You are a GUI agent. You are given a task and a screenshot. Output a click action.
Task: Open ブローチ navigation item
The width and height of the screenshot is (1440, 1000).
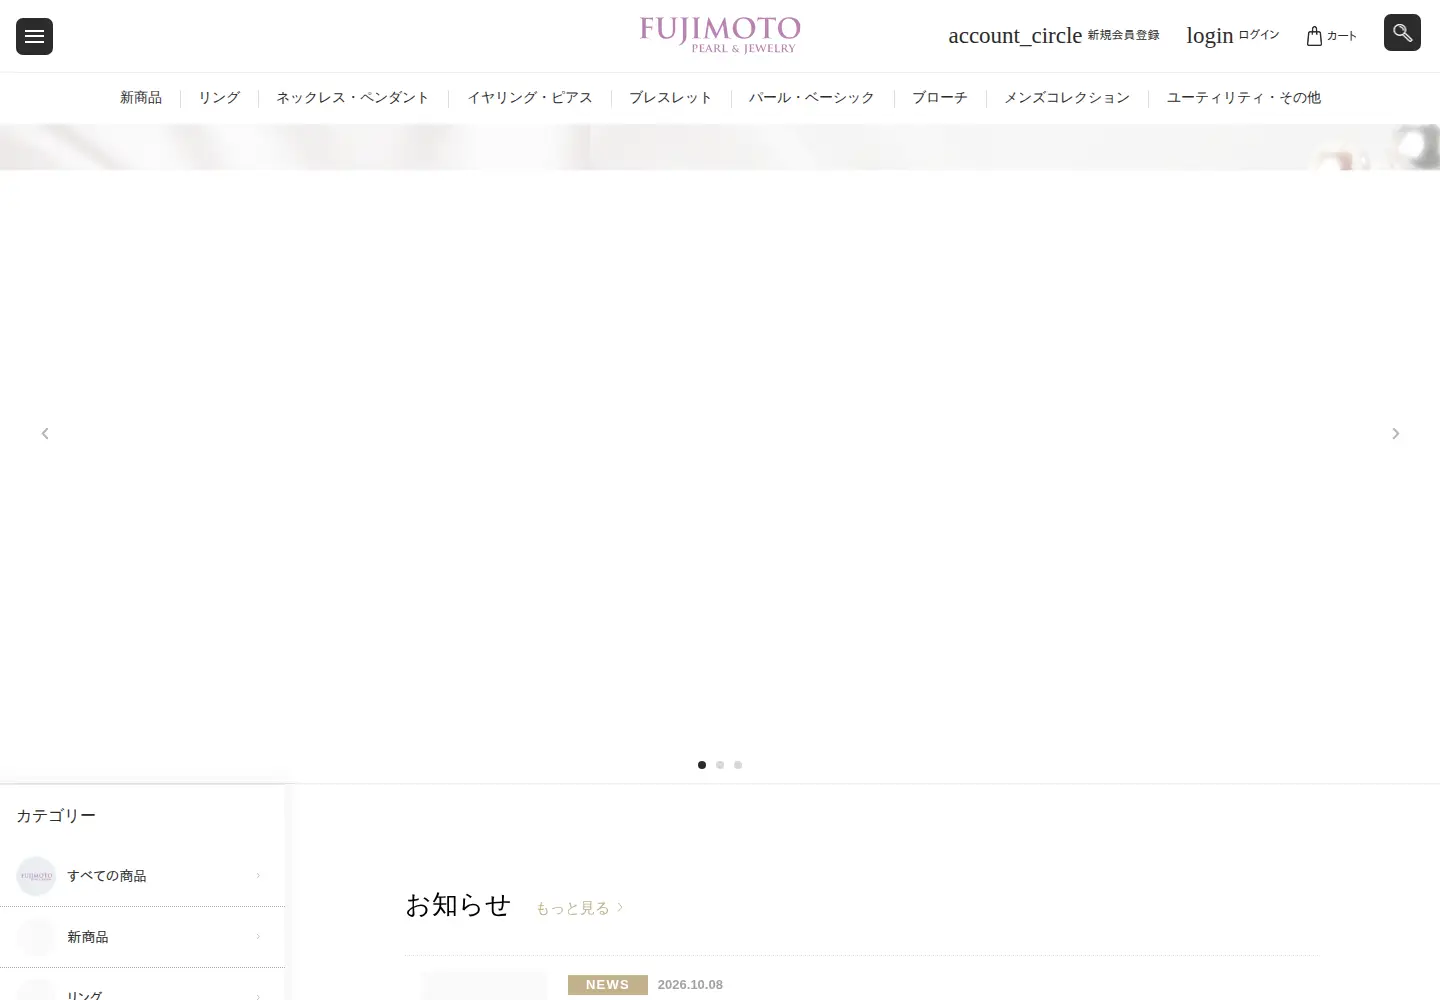940,98
